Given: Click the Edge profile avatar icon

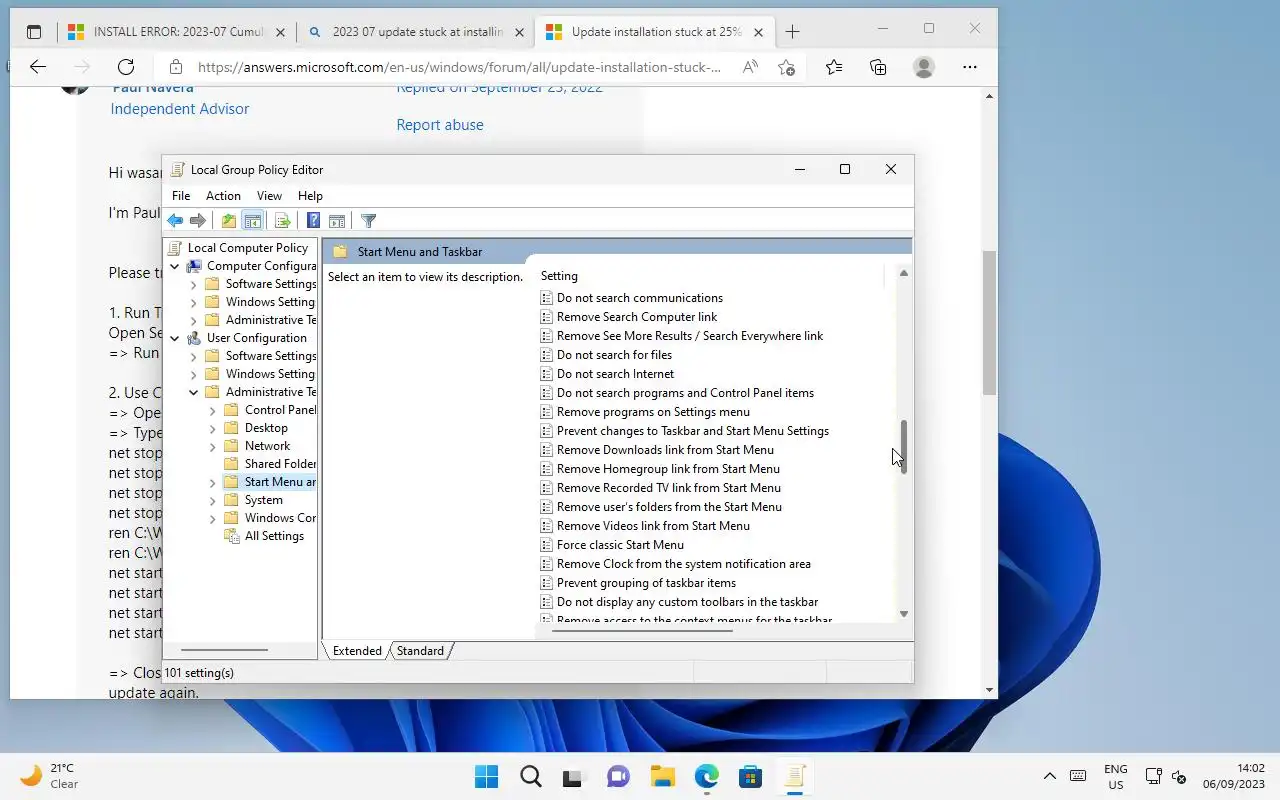Looking at the screenshot, I should click(x=924, y=67).
